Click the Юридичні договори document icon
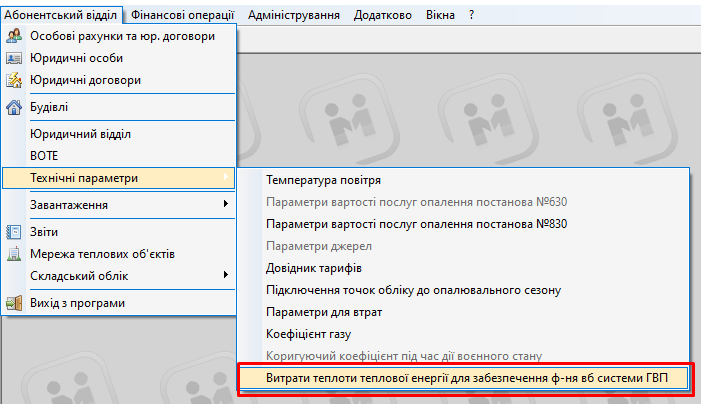701x404 pixels. (x=14, y=80)
